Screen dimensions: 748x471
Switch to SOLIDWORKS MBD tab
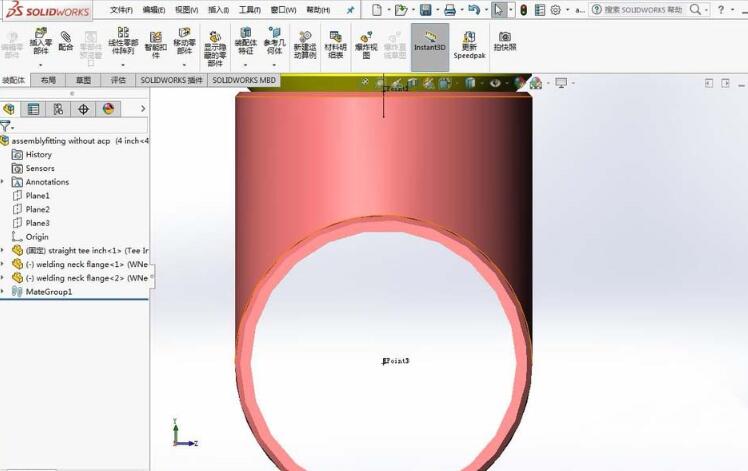(244, 80)
